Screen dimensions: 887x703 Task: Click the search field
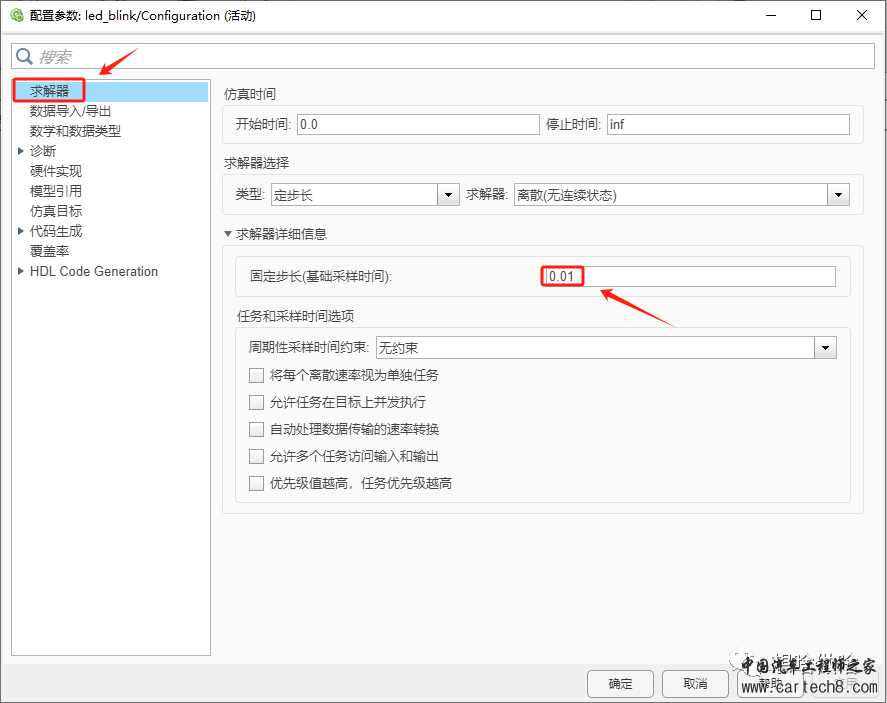[443, 56]
